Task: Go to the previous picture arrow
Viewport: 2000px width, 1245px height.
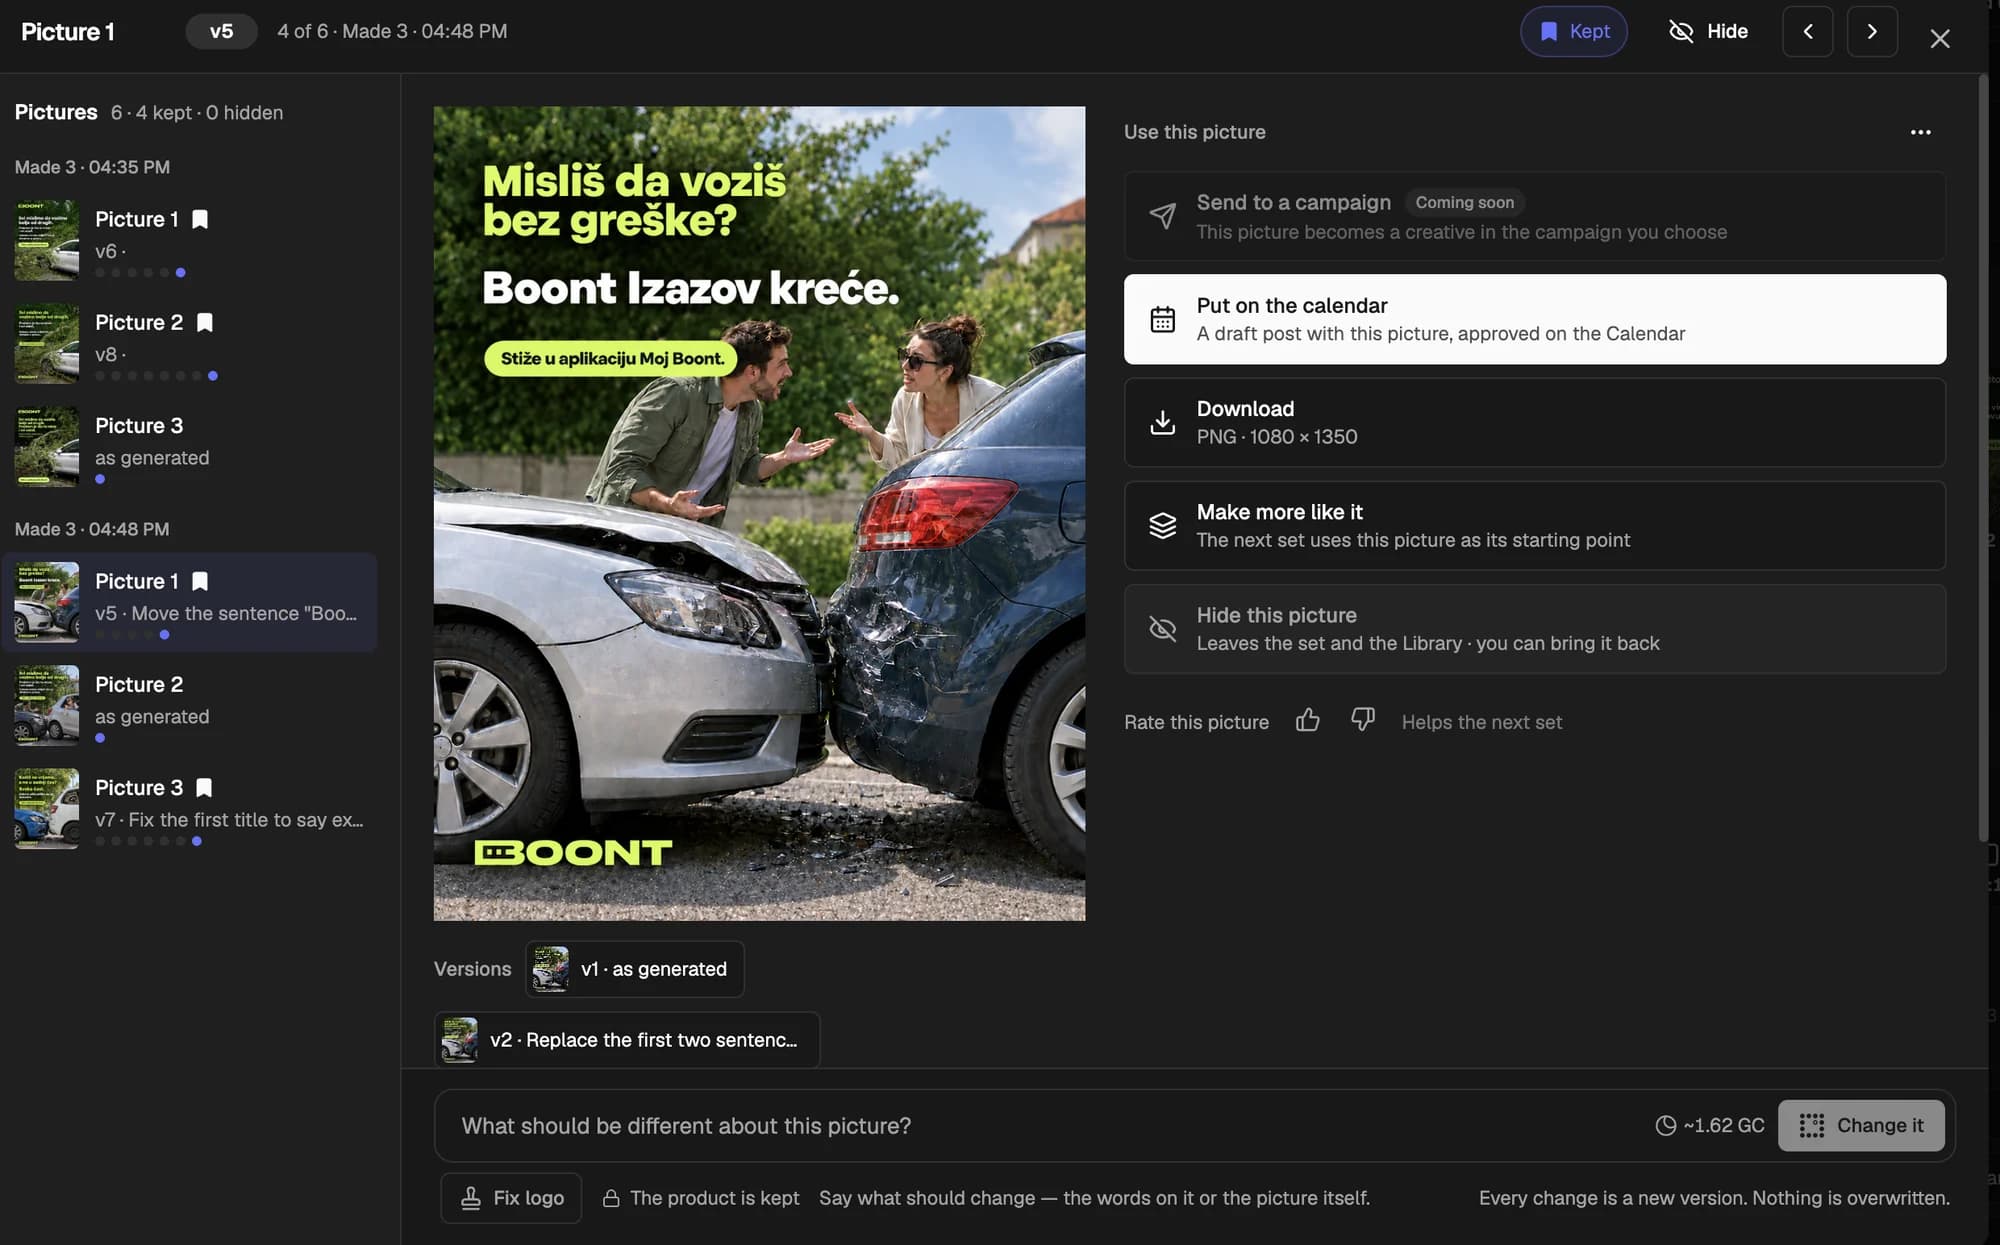Action: [1808, 31]
